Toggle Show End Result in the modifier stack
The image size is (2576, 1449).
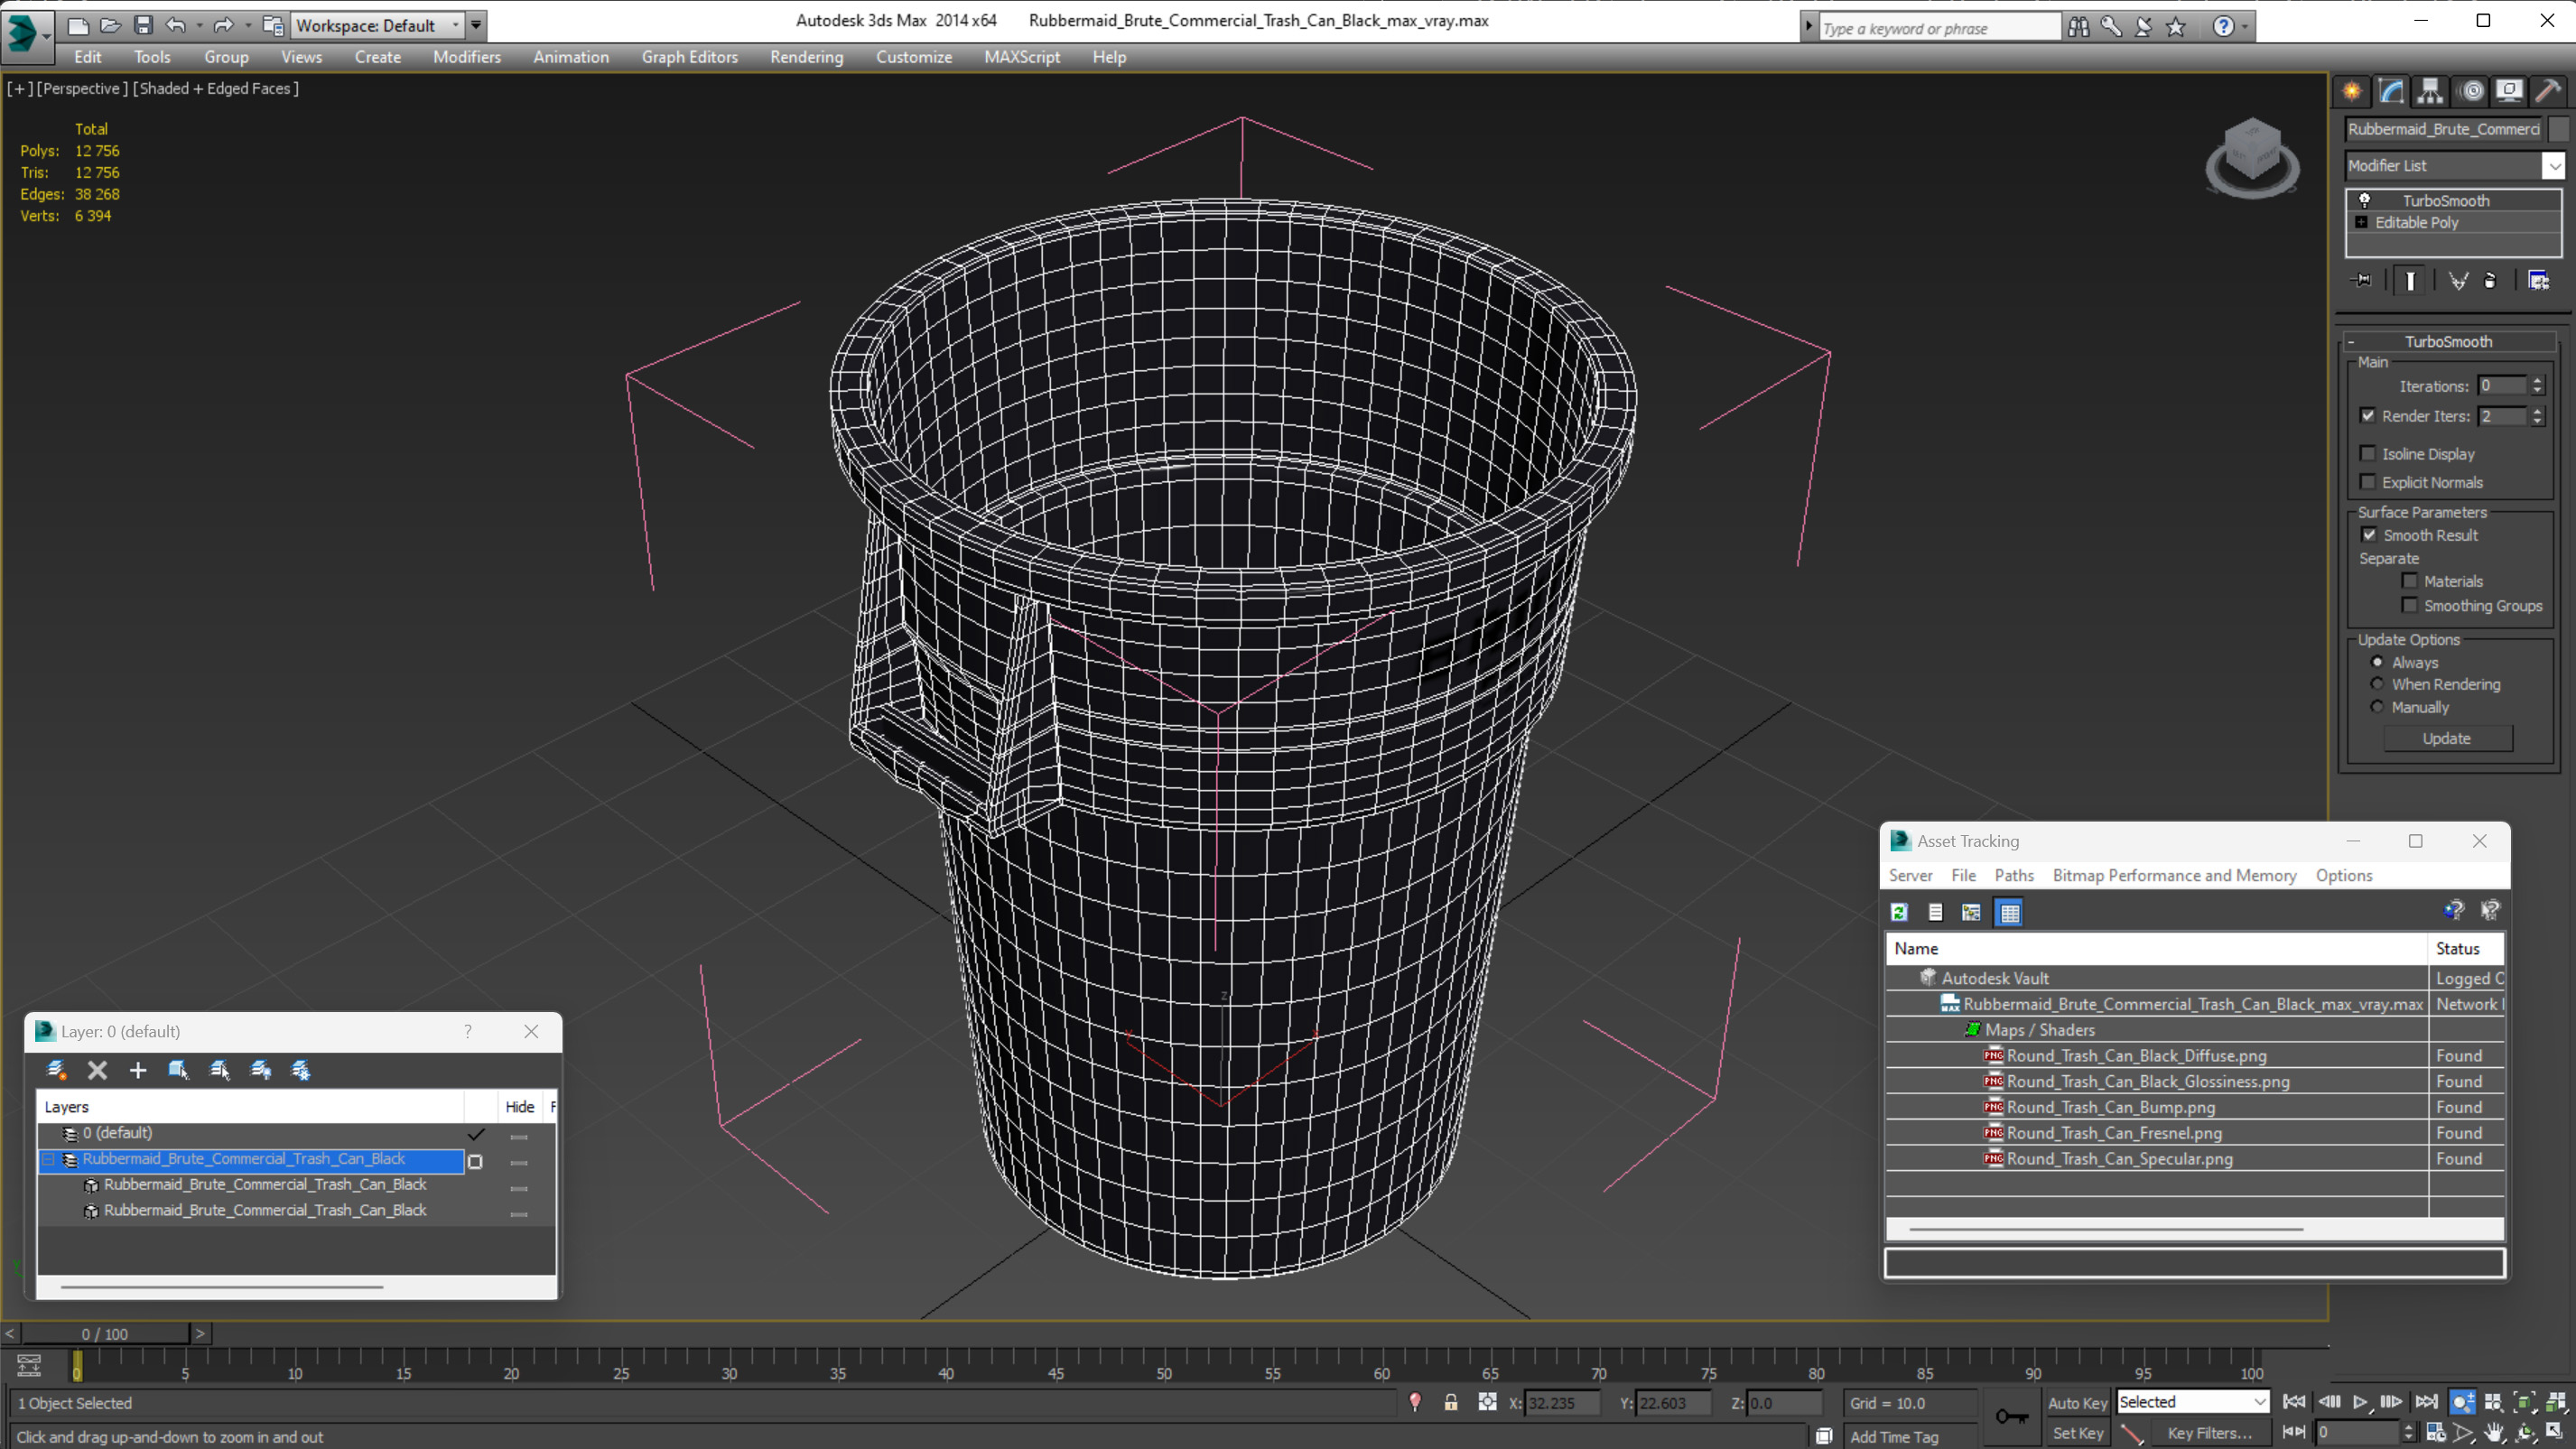click(2410, 281)
